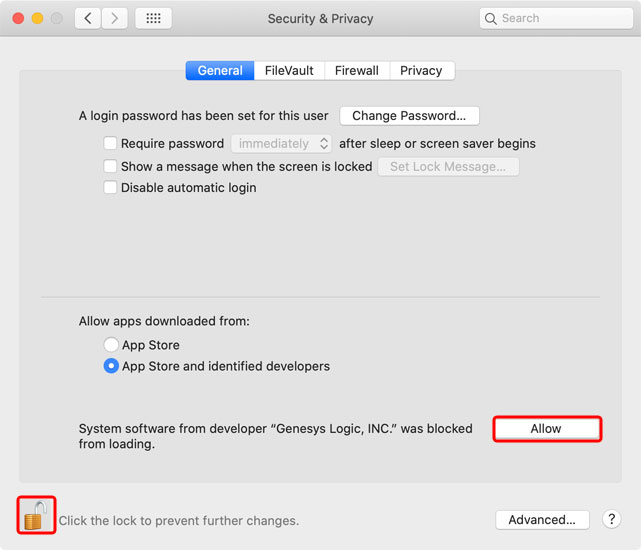641x550 pixels.
Task: Open the Advanced settings dialog
Action: pos(542,520)
